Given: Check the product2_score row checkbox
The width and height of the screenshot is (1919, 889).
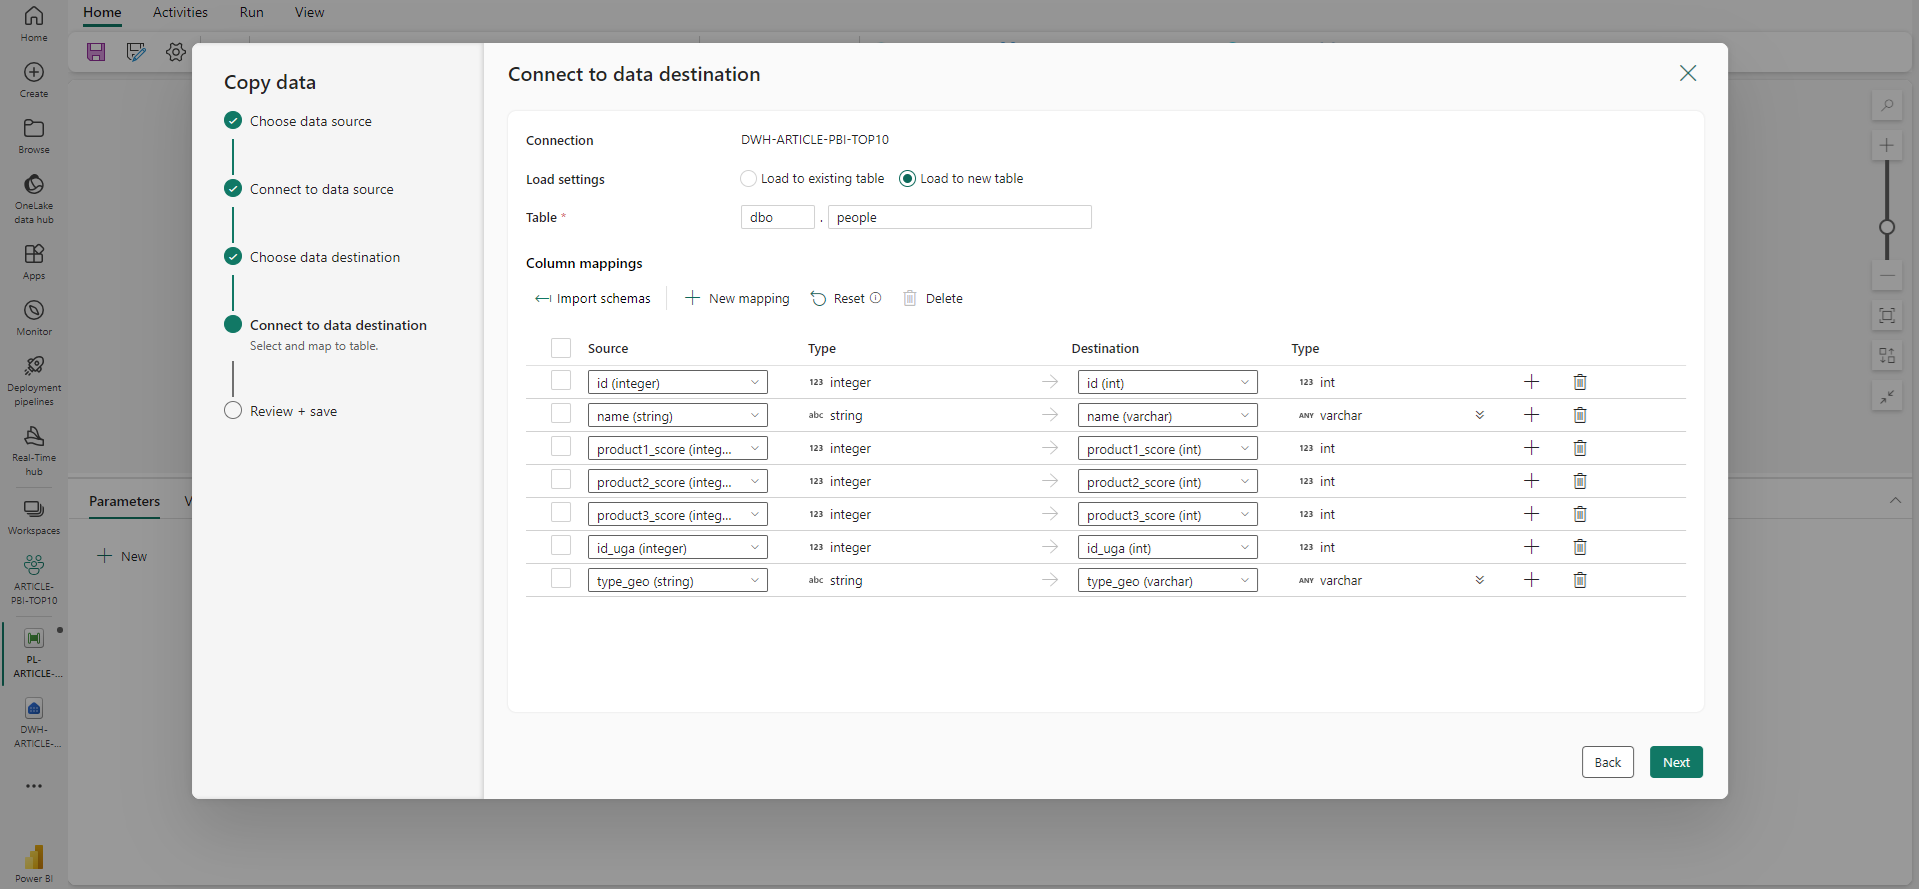Looking at the screenshot, I should (x=561, y=480).
